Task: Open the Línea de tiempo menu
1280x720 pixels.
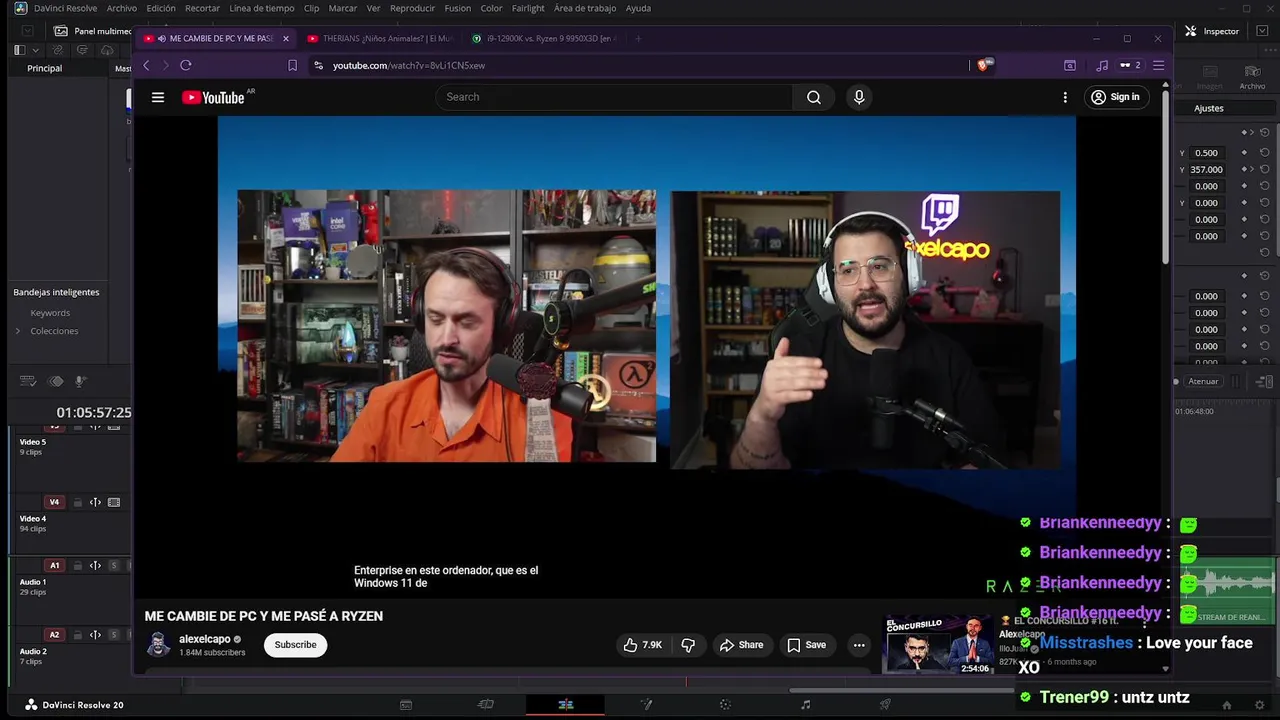Action: pyautogui.click(x=262, y=8)
